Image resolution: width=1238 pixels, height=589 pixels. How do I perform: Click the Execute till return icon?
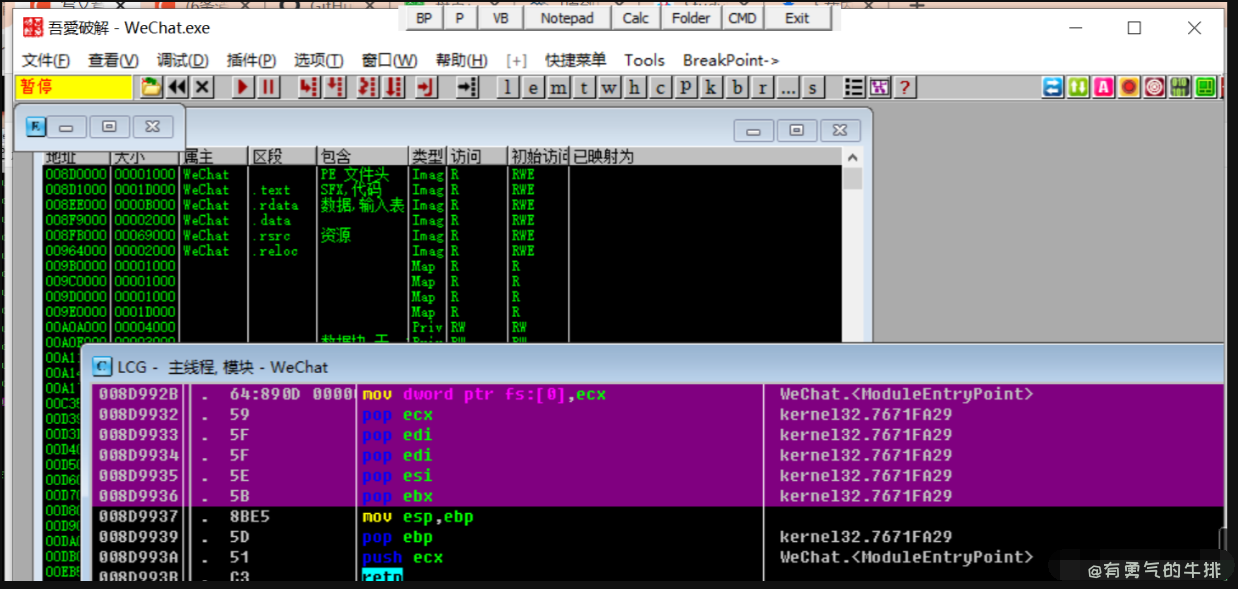pos(427,87)
